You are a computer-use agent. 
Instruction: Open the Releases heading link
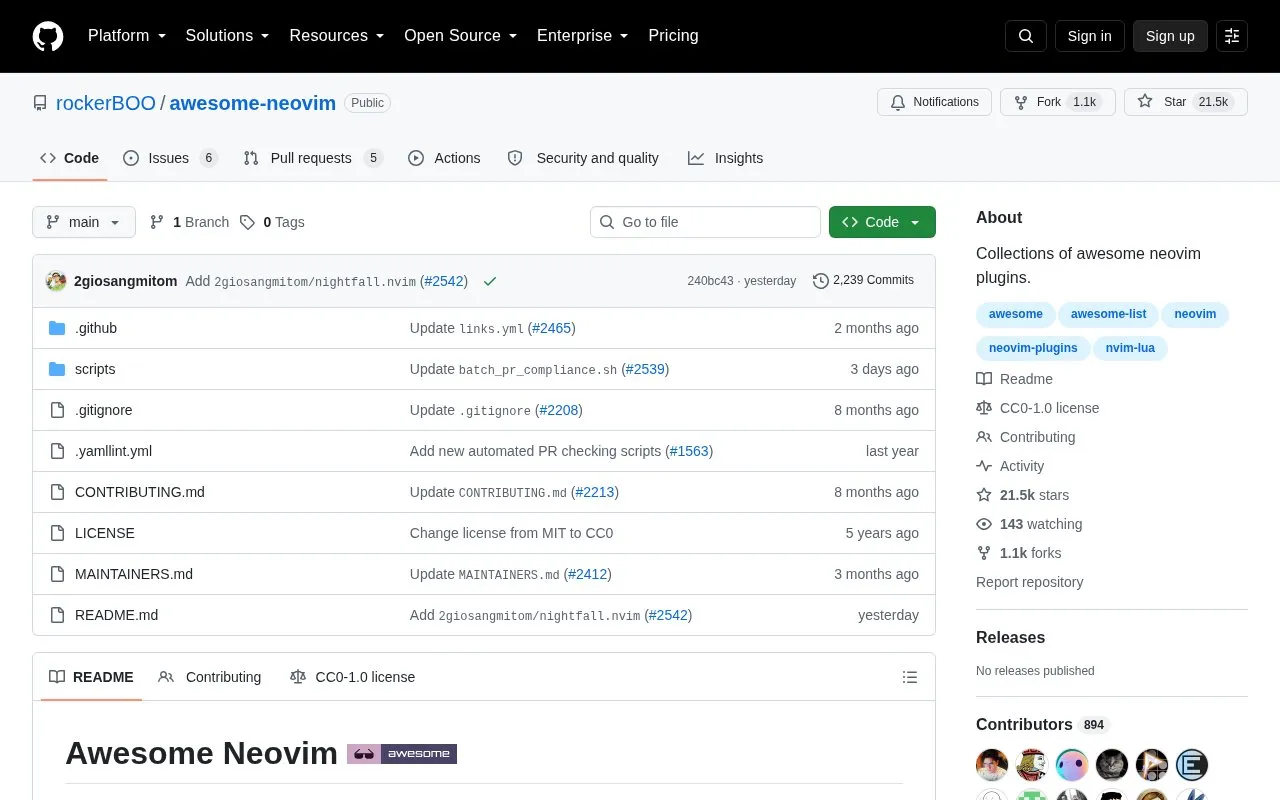pos(1010,637)
